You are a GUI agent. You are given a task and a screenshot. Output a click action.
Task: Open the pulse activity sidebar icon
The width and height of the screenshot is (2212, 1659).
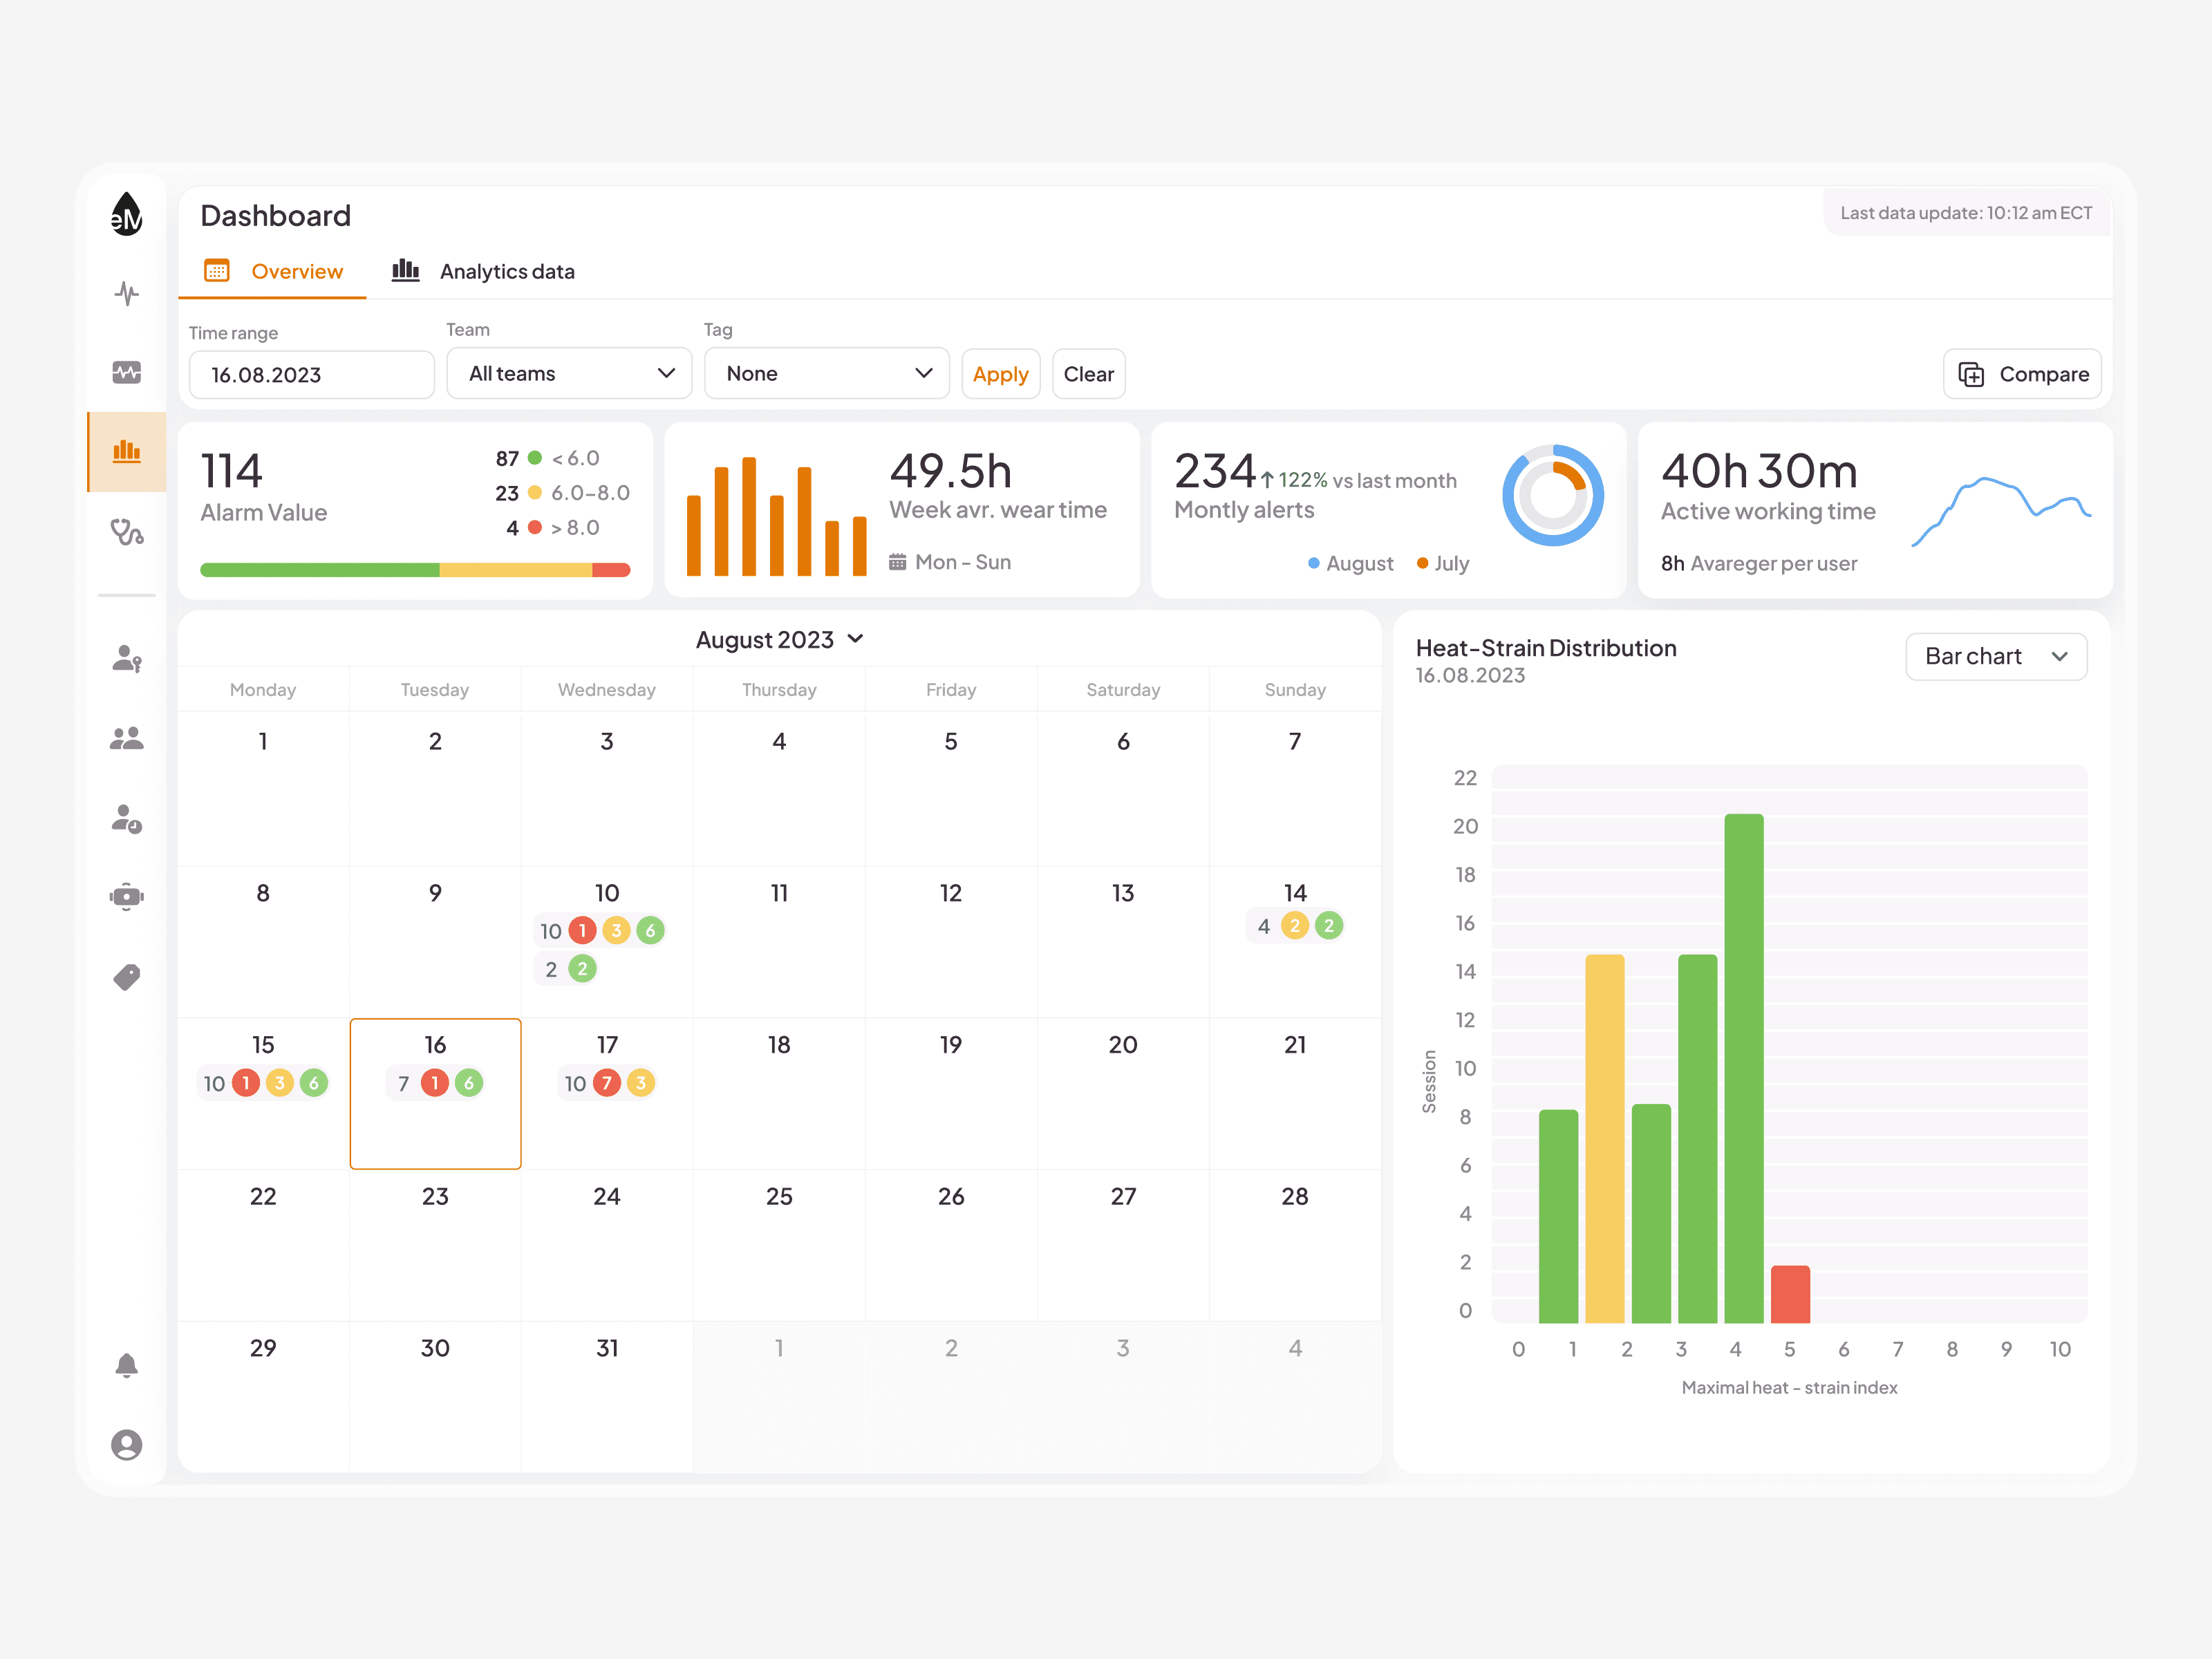[126, 293]
